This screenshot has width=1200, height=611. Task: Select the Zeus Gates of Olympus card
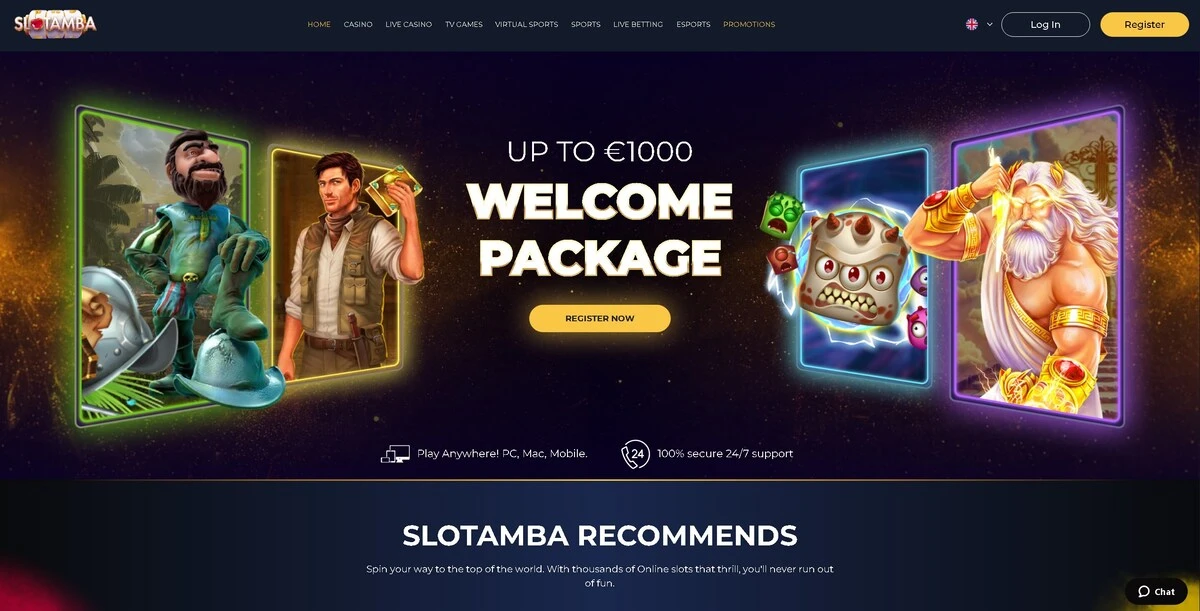[1035, 265]
